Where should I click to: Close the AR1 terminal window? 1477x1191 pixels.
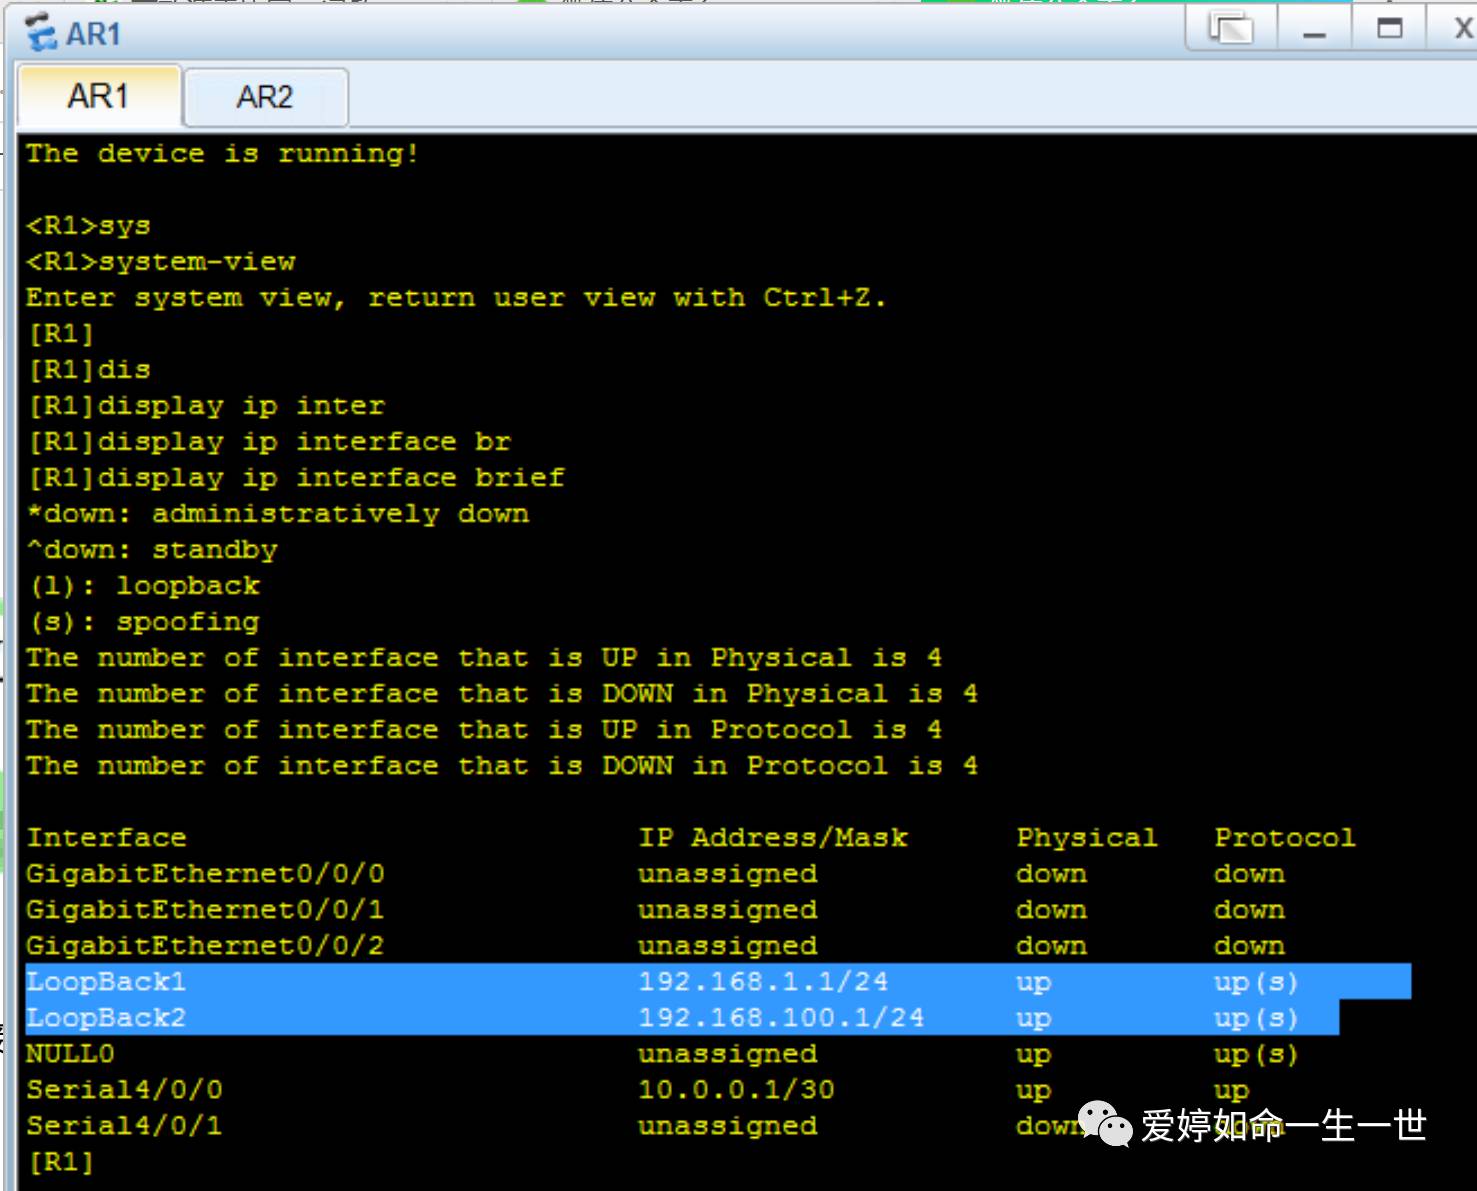click(1462, 28)
